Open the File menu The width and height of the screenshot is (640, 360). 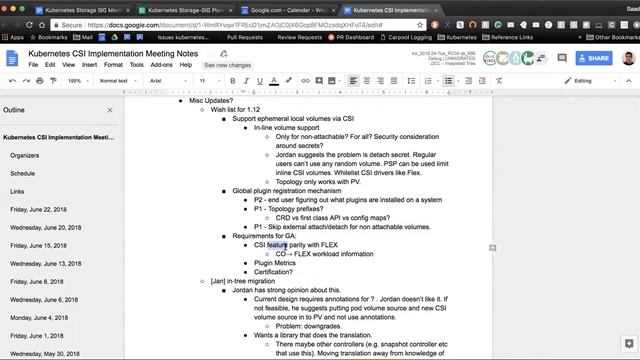coord(33,65)
